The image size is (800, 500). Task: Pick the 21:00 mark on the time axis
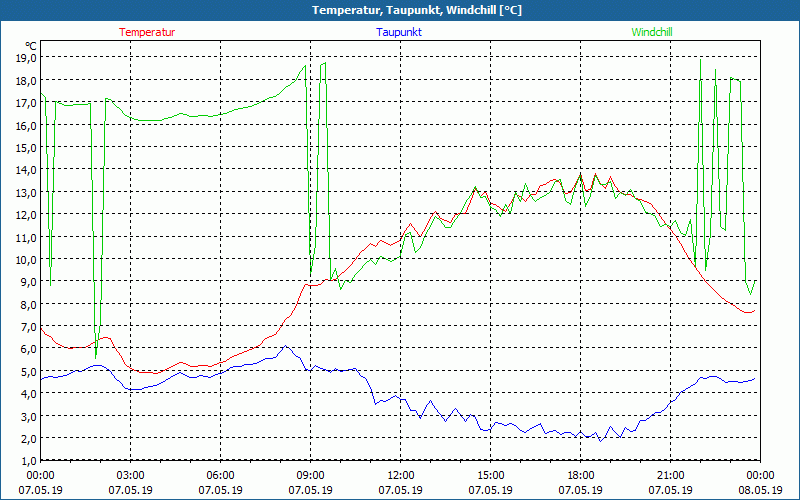click(670, 475)
